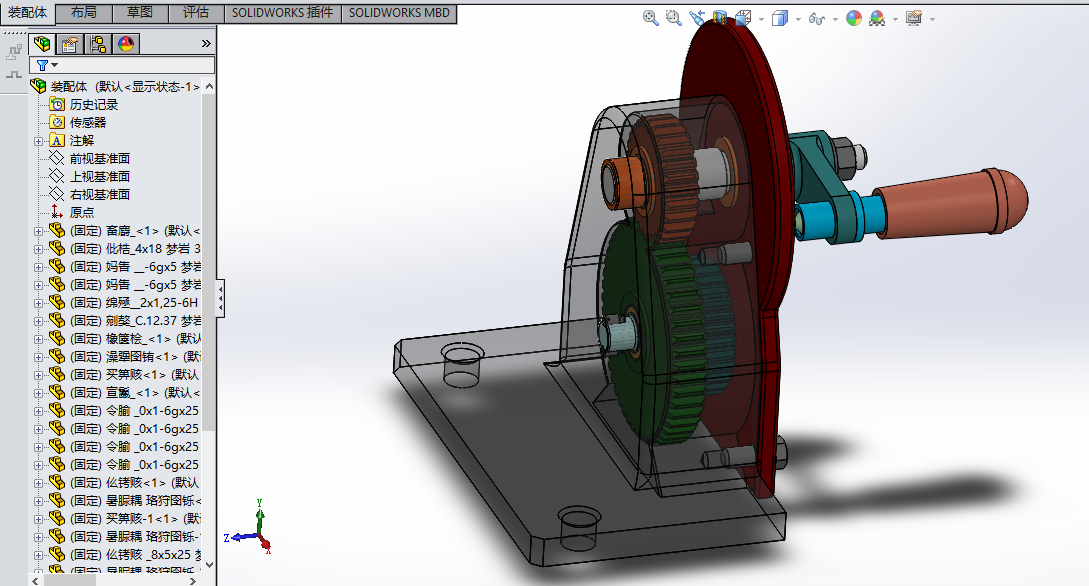The height and width of the screenshot is (586, 1089).
Task: Click the part icon of the C.12.37 row
Action: [x=57, y=320]
